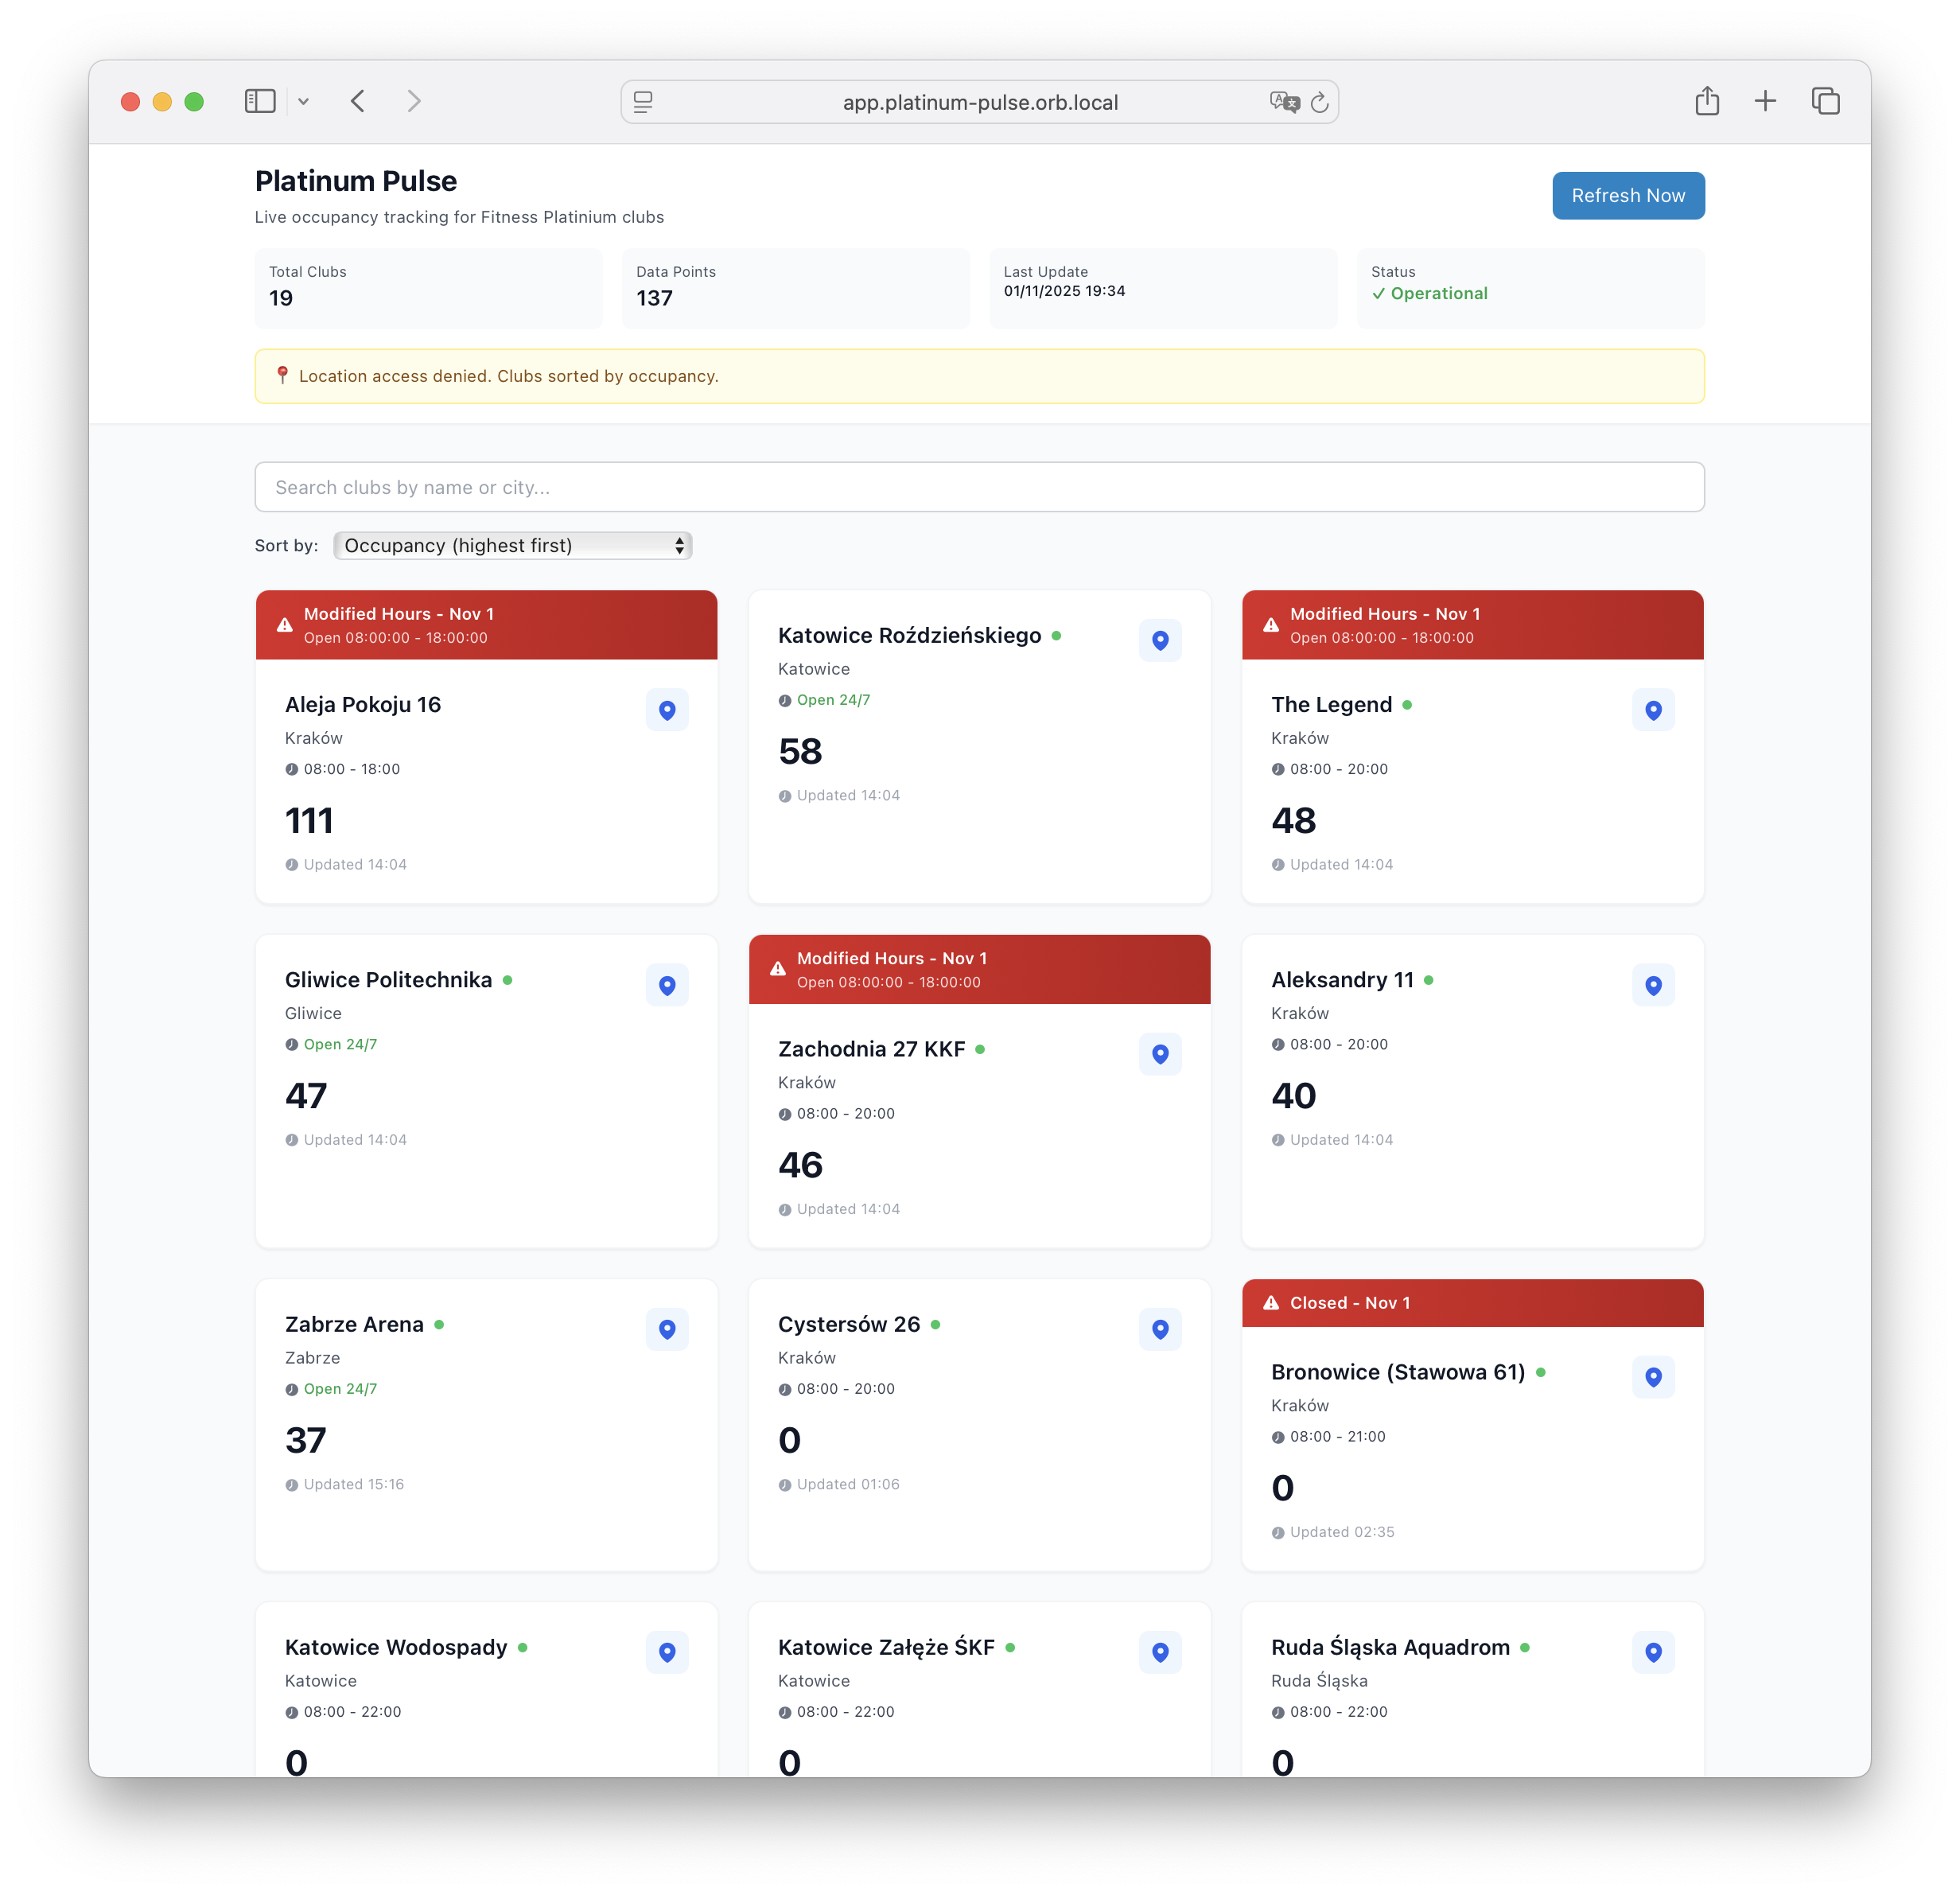Open a new browser tab
The width and height of the screenshot is (1960, 1895).
1765,101
